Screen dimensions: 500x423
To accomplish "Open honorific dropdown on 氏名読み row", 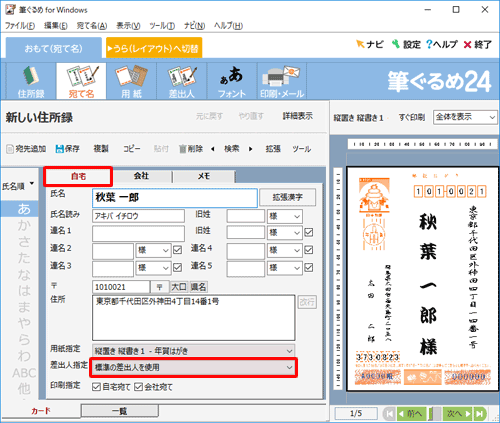I will [285, 216].
